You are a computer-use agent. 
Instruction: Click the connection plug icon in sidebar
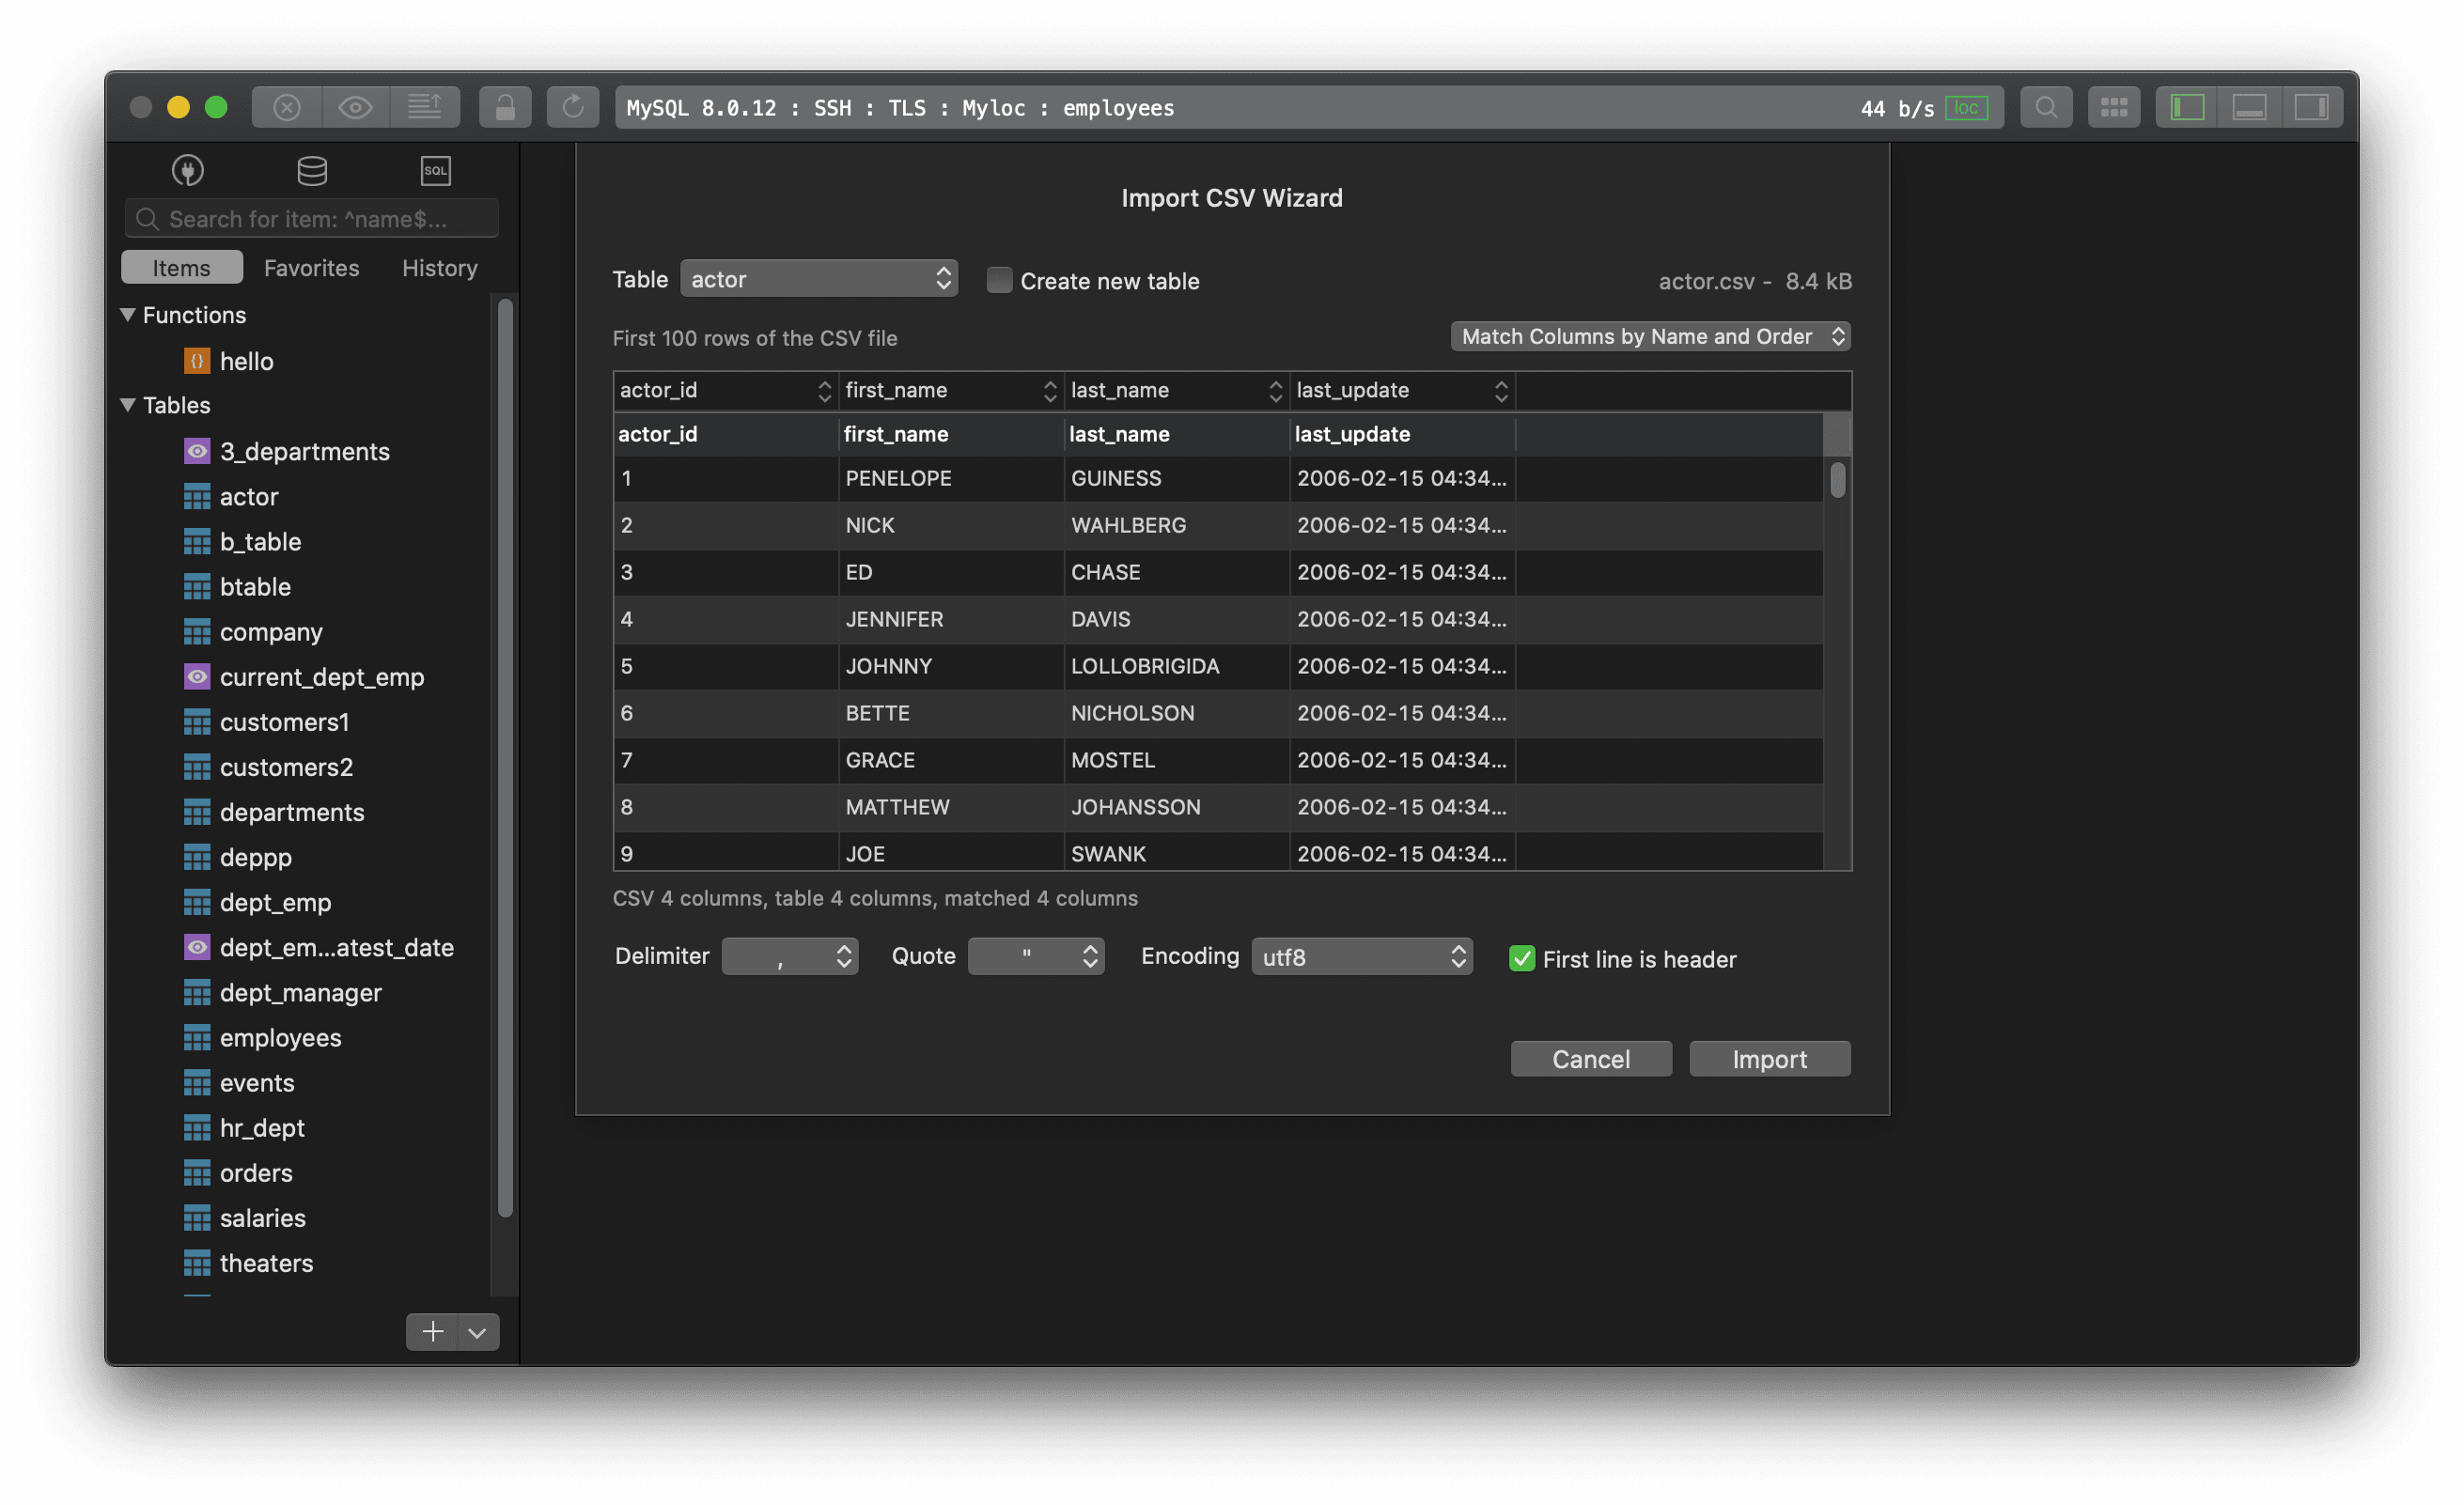pyautogui.click(x=188, y=170)
